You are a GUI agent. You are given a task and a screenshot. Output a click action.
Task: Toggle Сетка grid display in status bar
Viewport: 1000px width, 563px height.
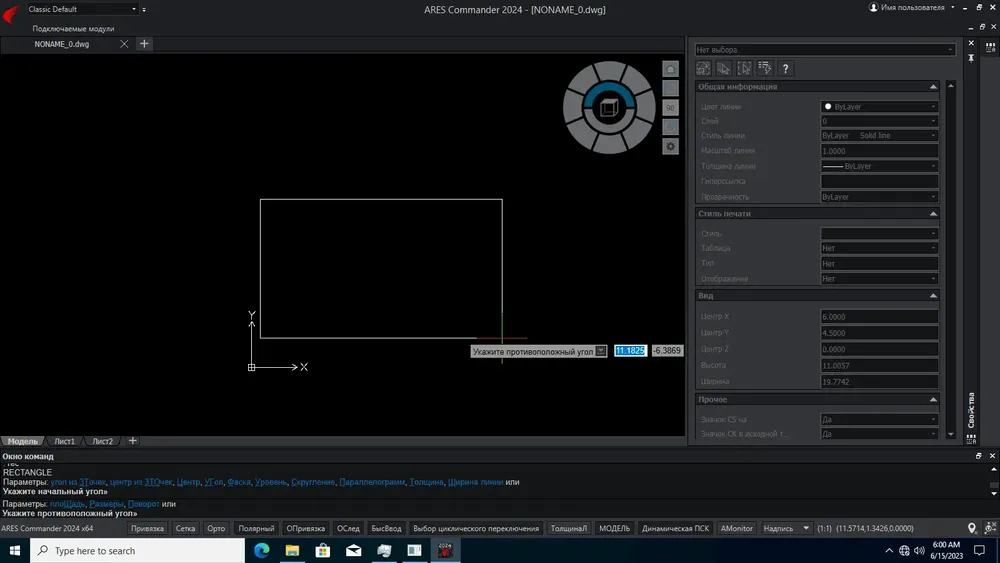(185, 529)
